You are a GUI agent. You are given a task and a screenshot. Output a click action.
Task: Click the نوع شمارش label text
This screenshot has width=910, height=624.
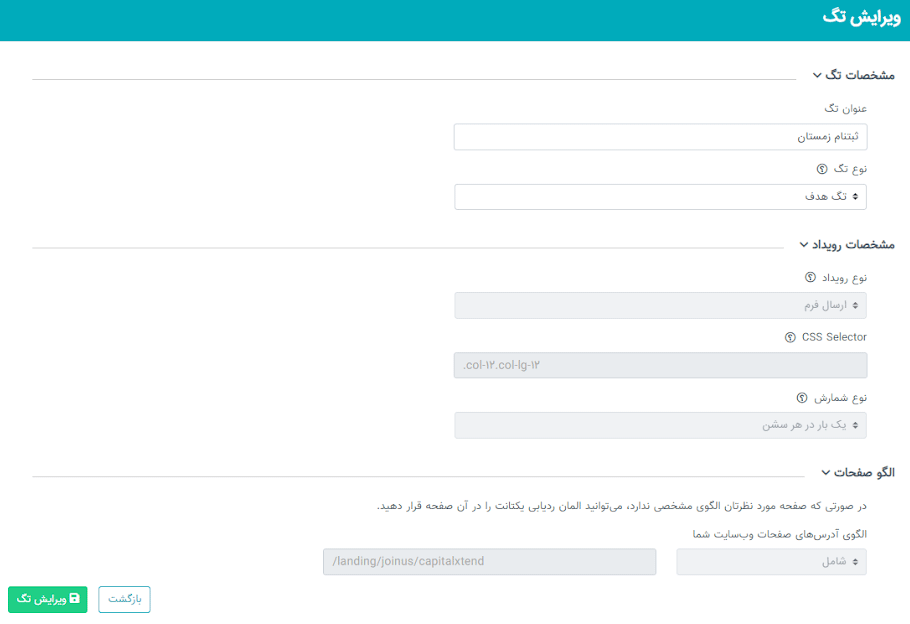(840, 398)
